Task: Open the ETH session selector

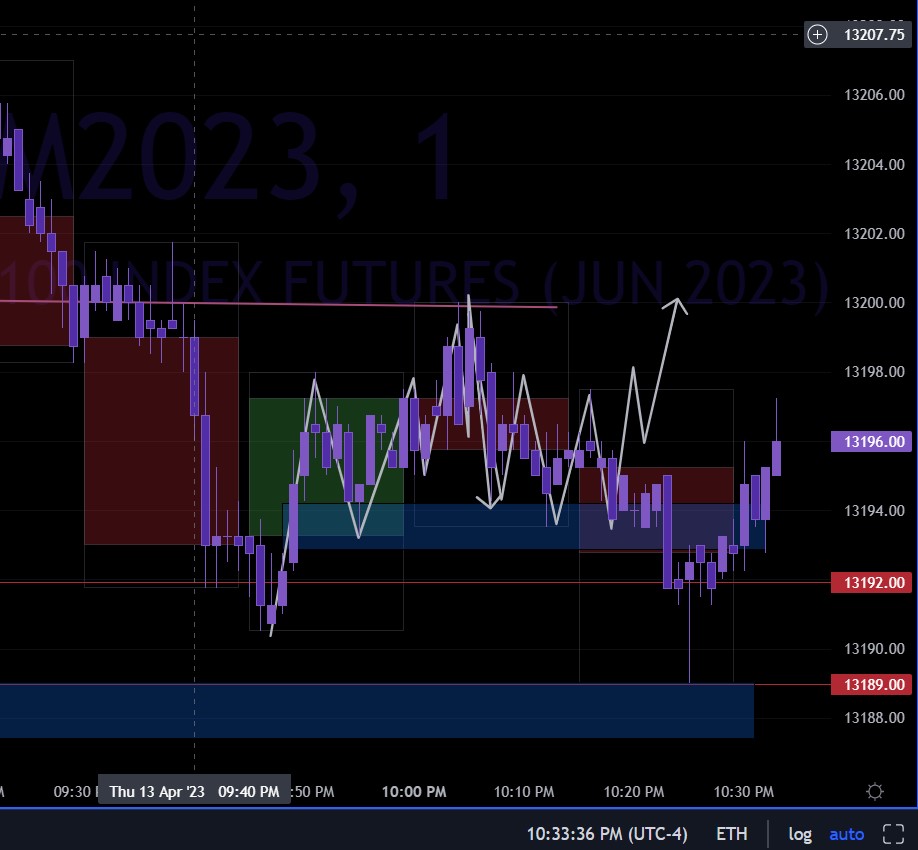Action: [x=731, y=834]
